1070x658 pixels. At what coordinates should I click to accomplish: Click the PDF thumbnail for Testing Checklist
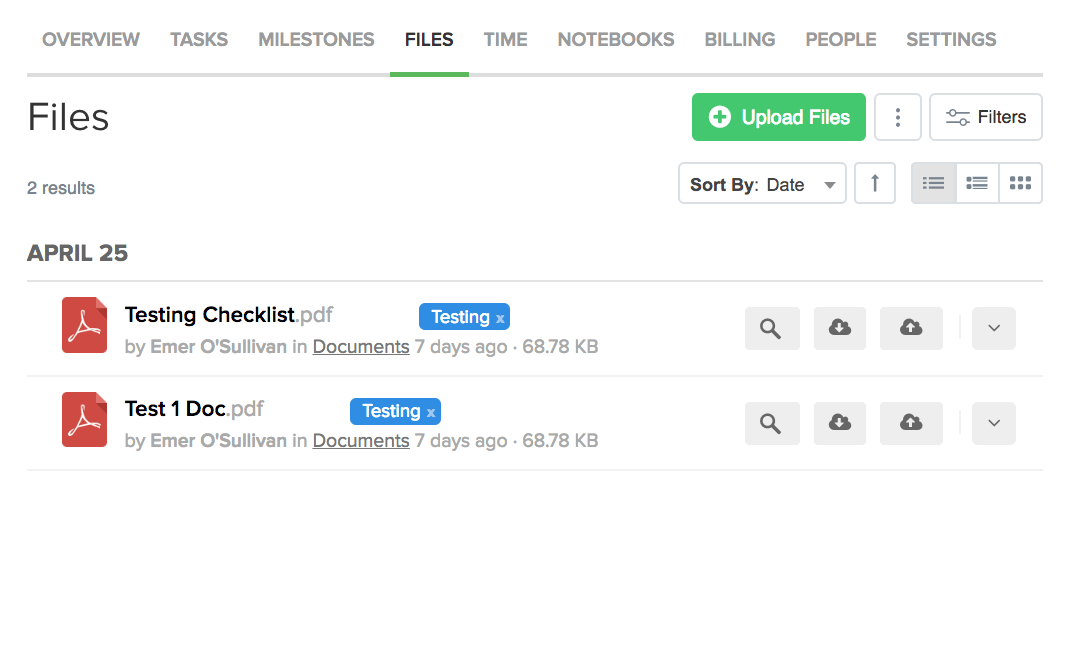(84, 325)
